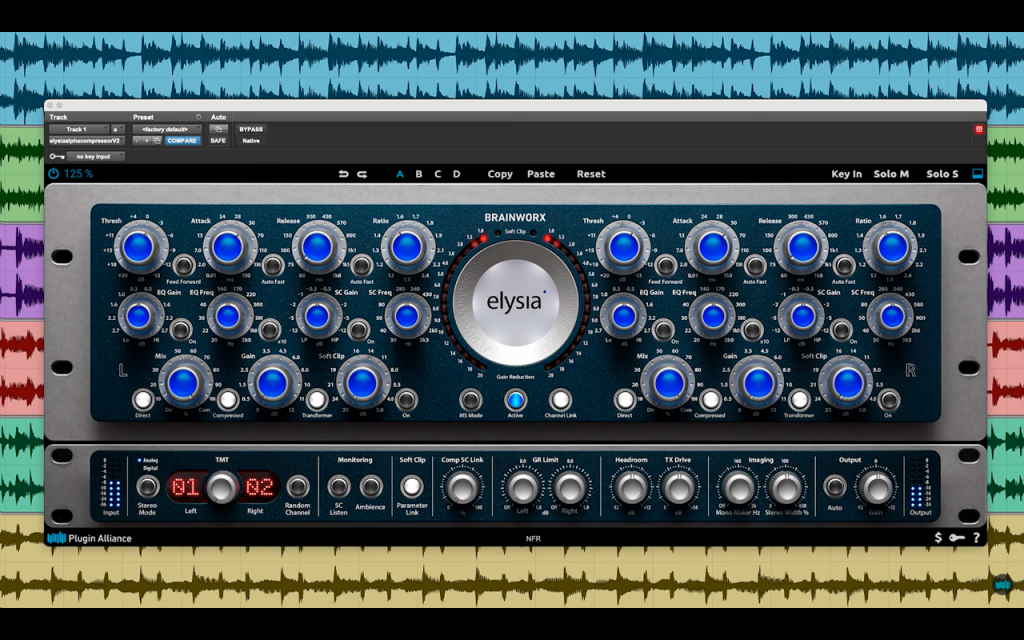Click the TMT Right channel 02 display

[x=259, y=487]
